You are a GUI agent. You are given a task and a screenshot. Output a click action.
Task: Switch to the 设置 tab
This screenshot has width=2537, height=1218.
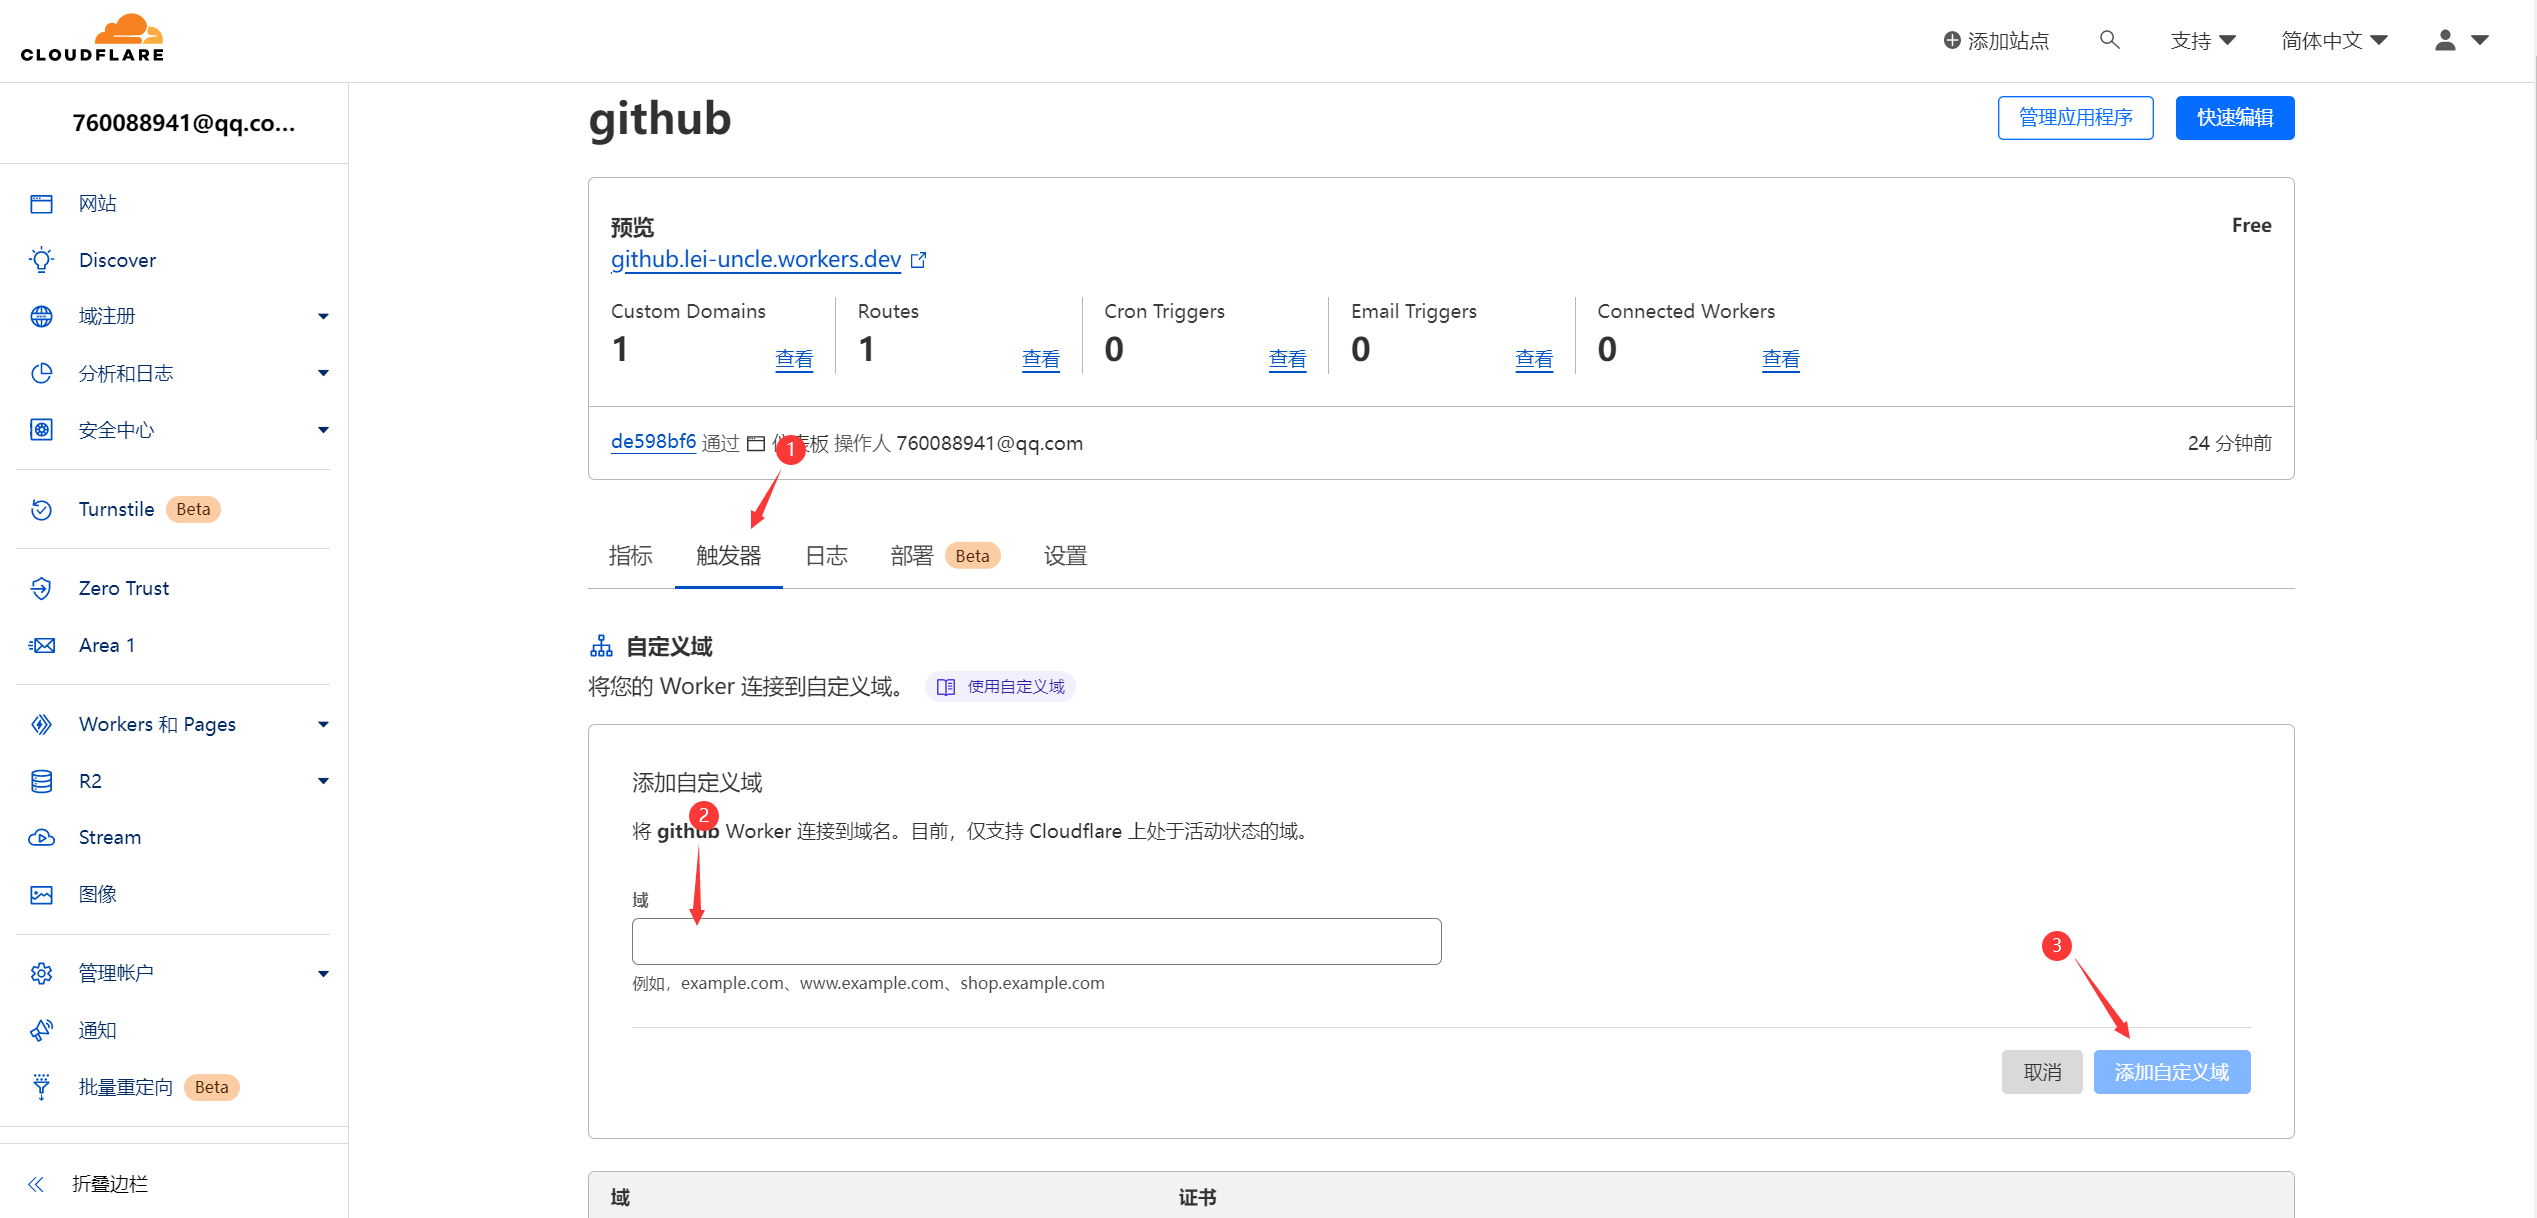click(1066, 556)
